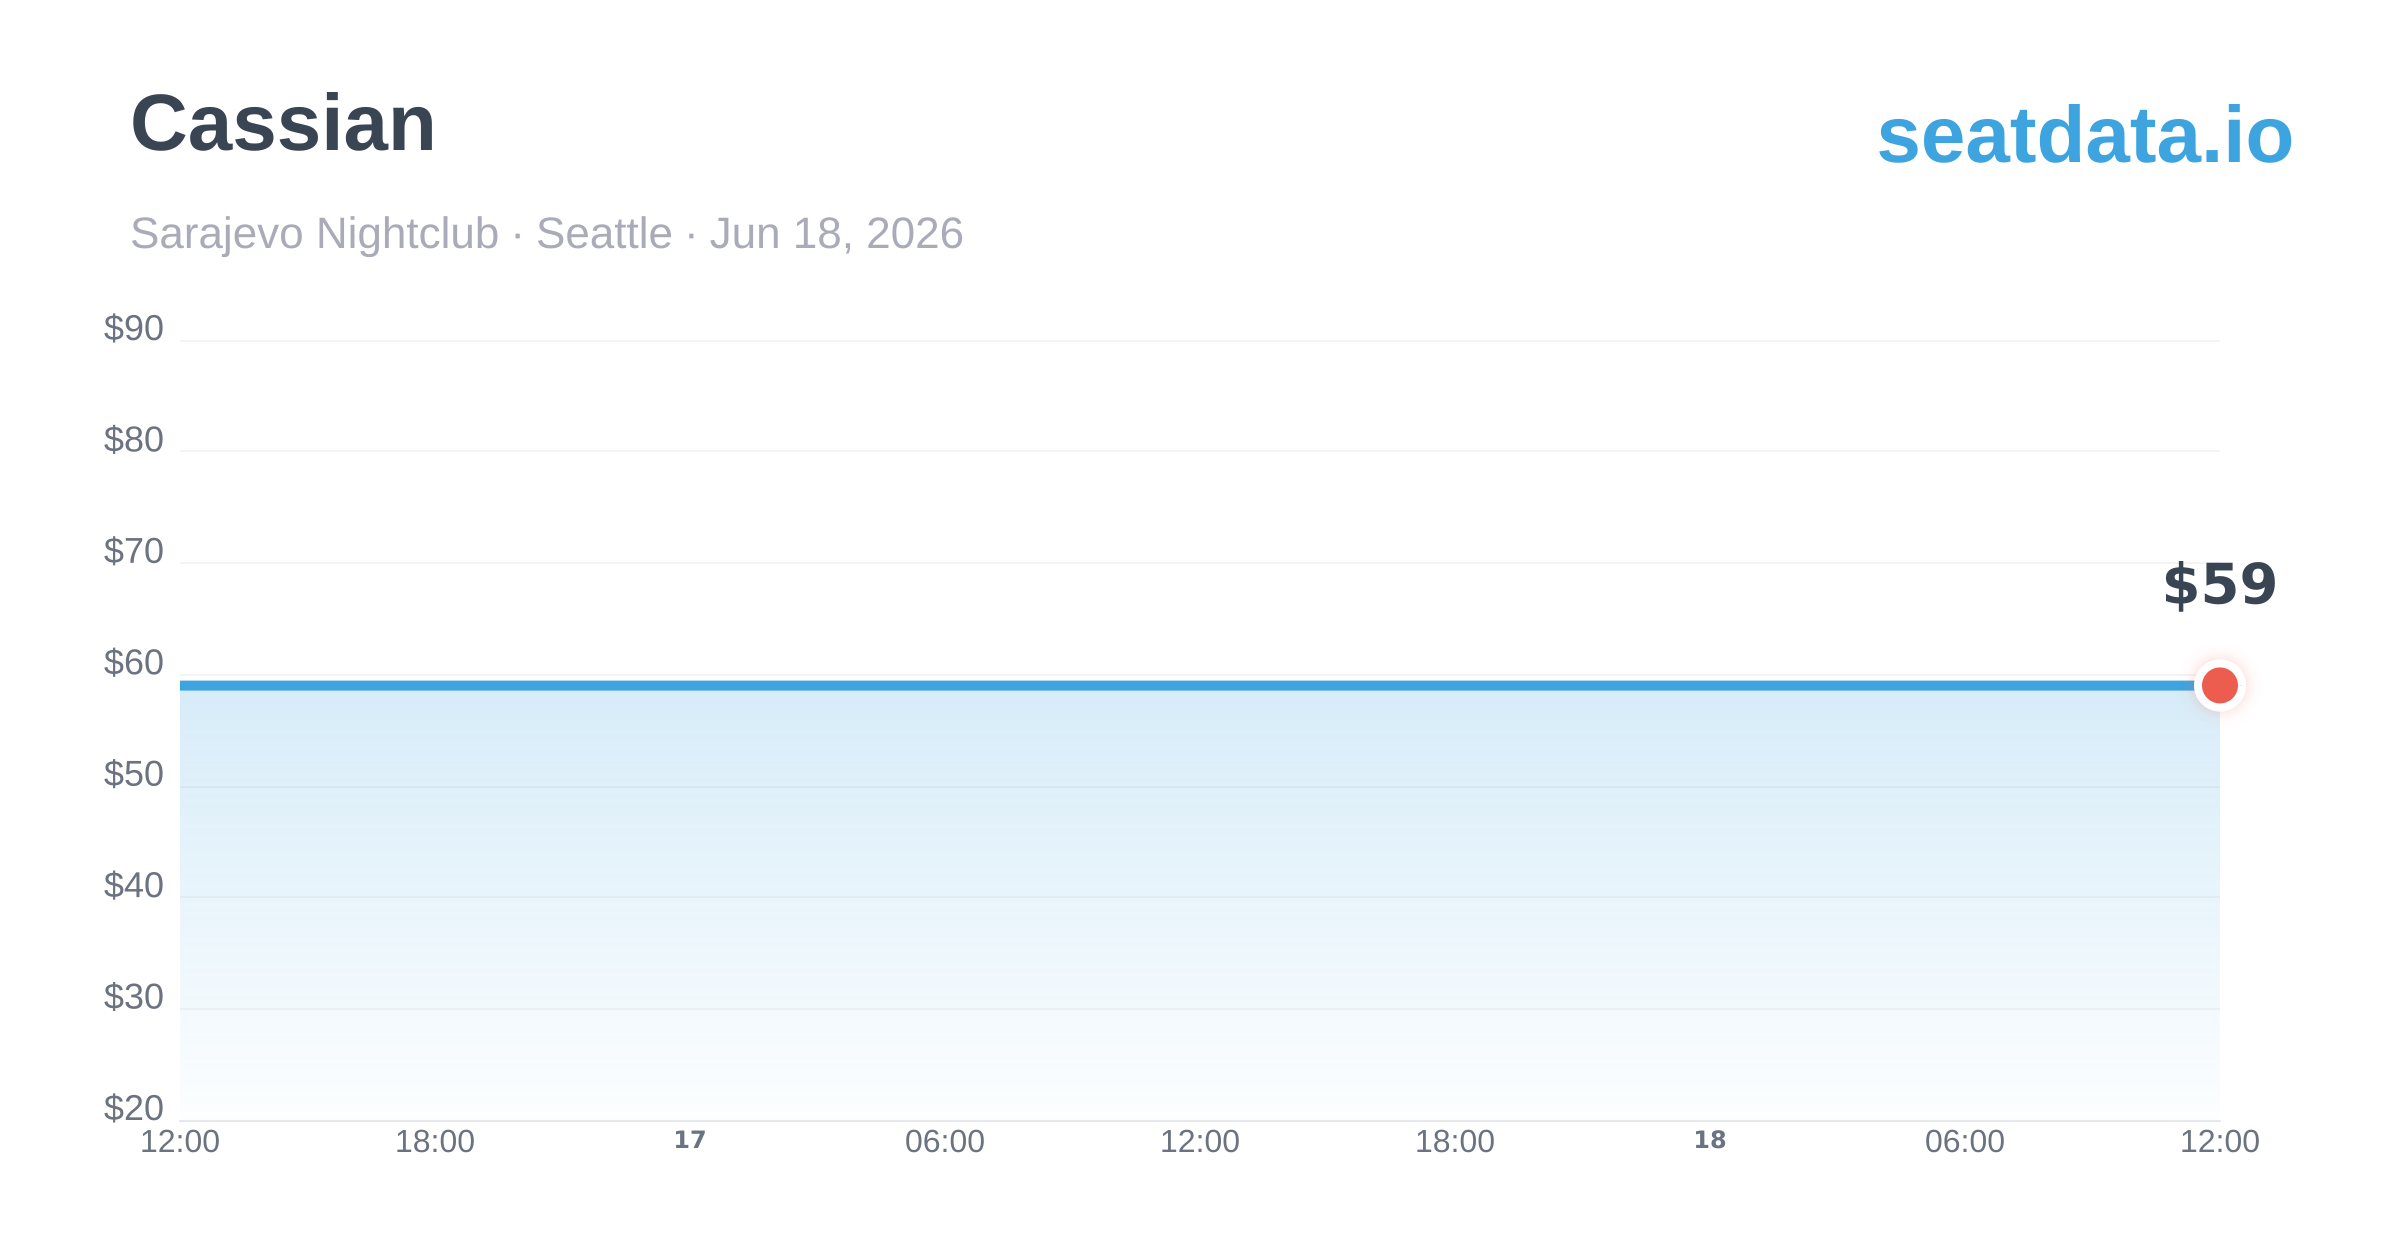Click the last 12:00 time label
Image resolution: width=2400 pixels, height=1260 pixels.
point(2220,1142)
